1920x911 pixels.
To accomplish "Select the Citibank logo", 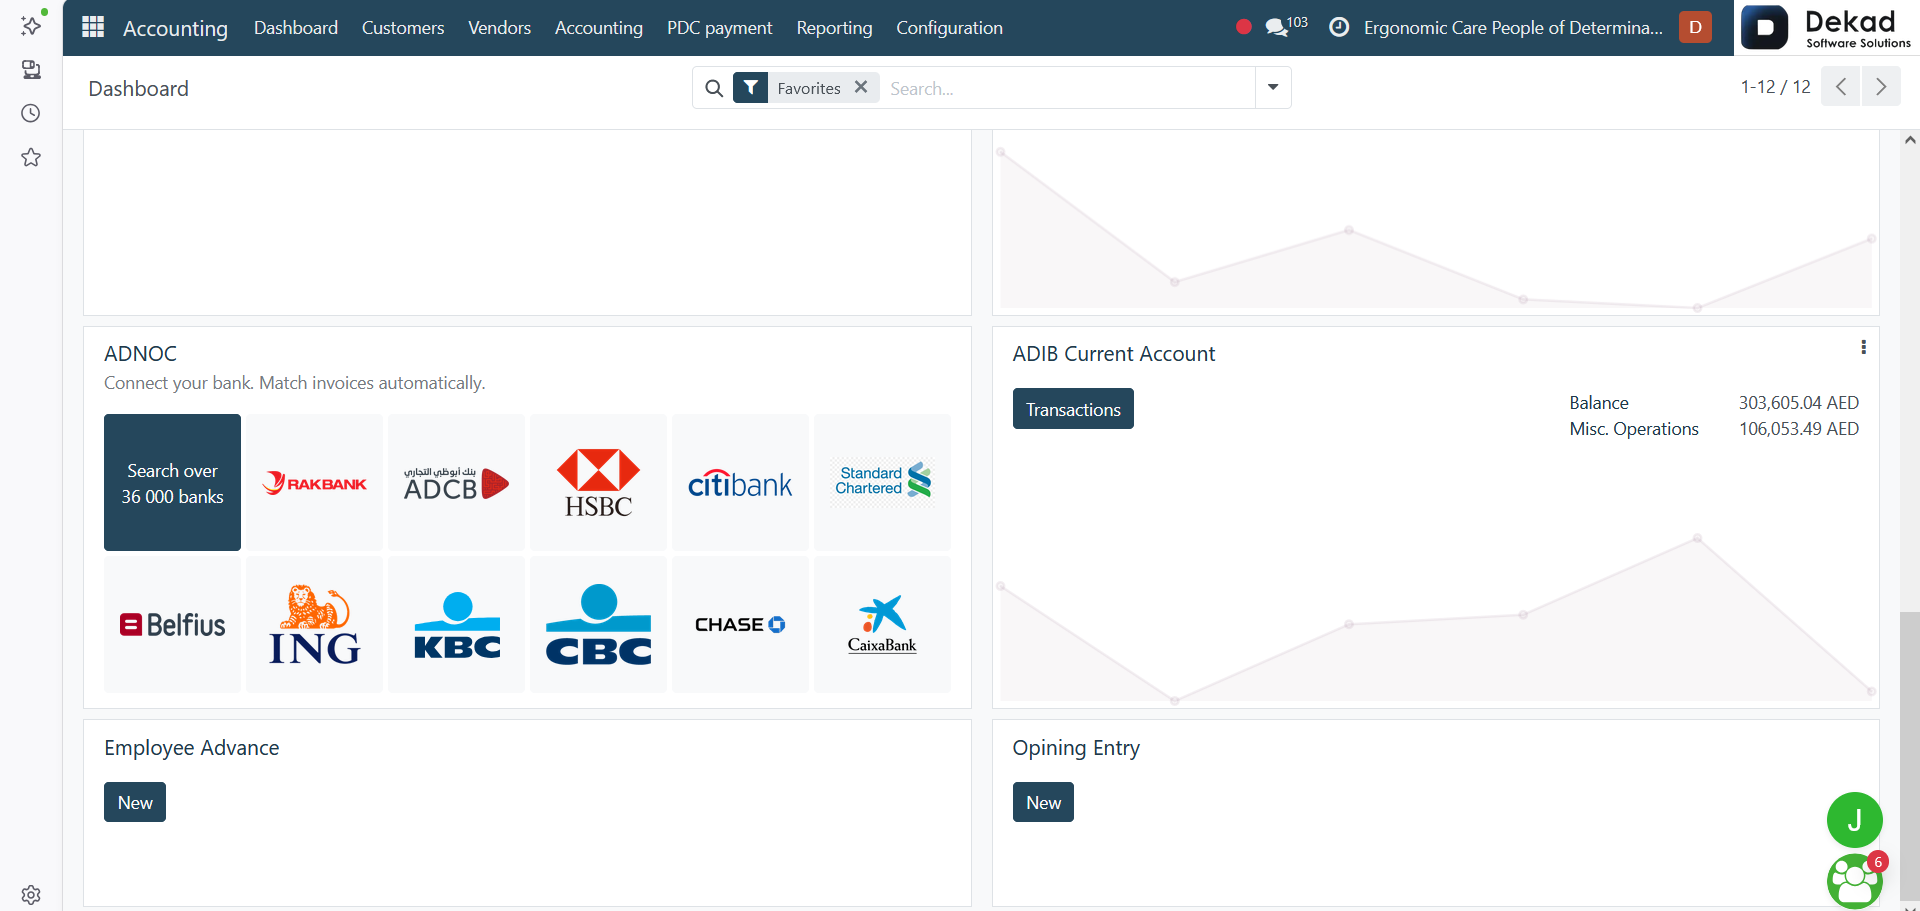I will coord(740,482).
